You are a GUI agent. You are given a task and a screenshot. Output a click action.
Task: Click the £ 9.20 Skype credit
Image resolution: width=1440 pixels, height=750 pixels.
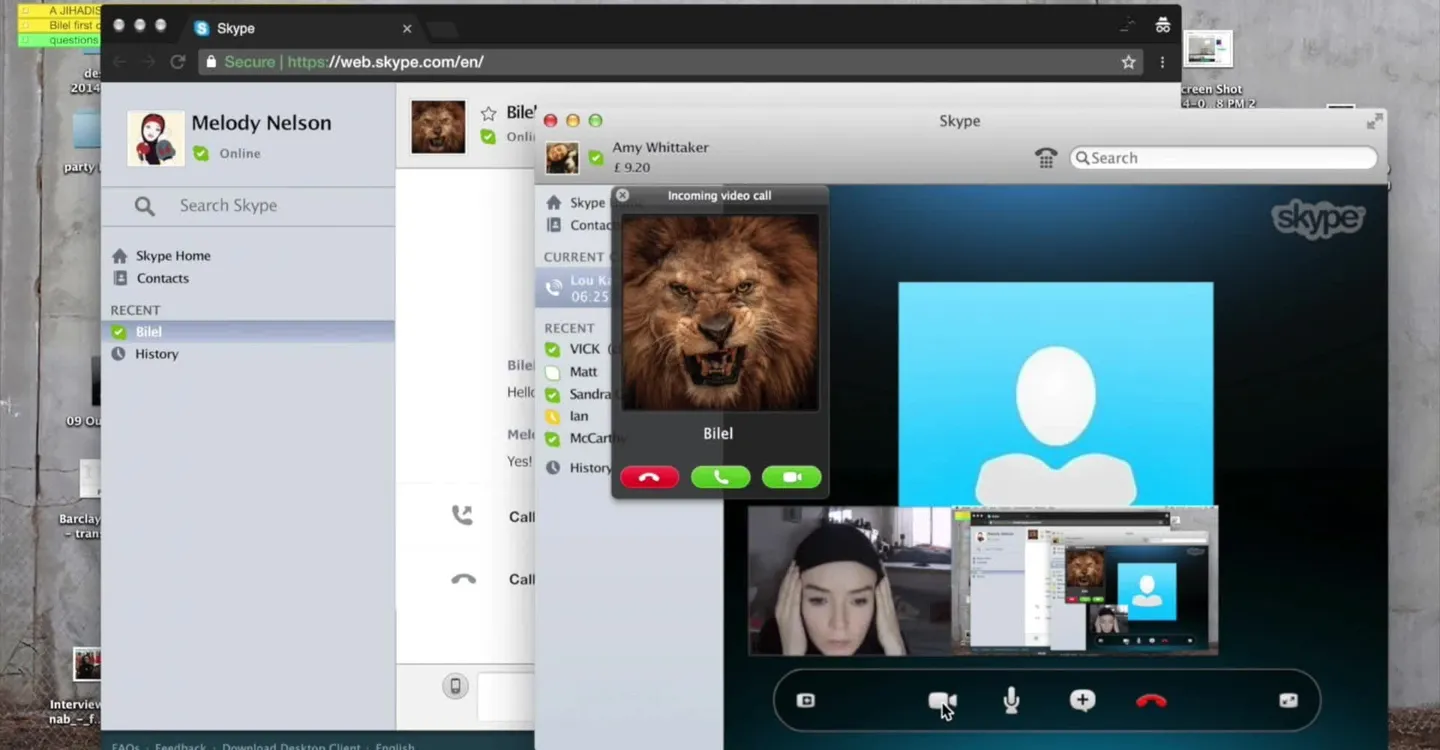pyautogui.click(x=631, y=167)
